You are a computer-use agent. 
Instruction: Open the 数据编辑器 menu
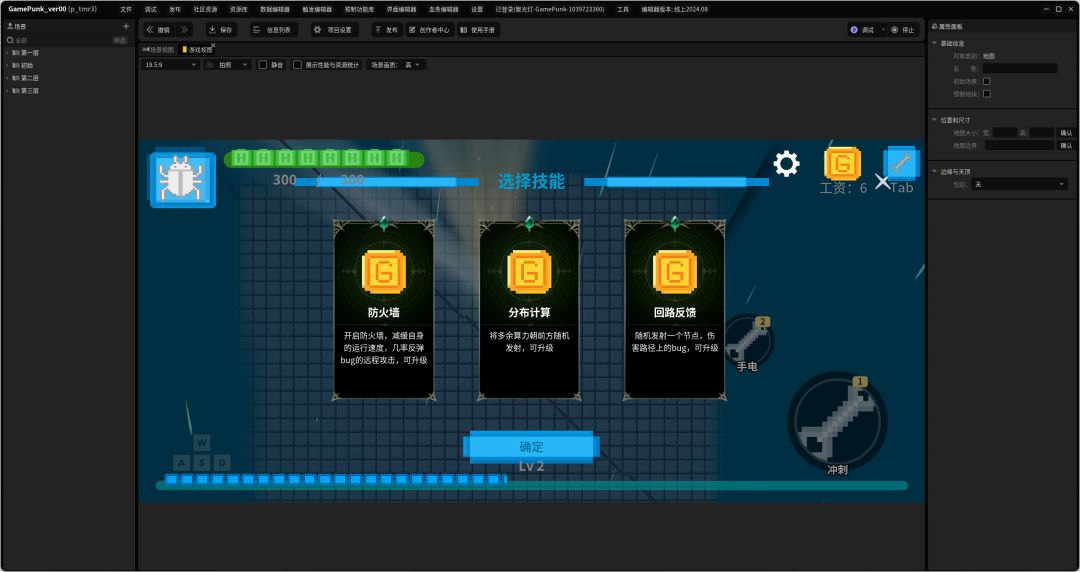coord(275,10)
